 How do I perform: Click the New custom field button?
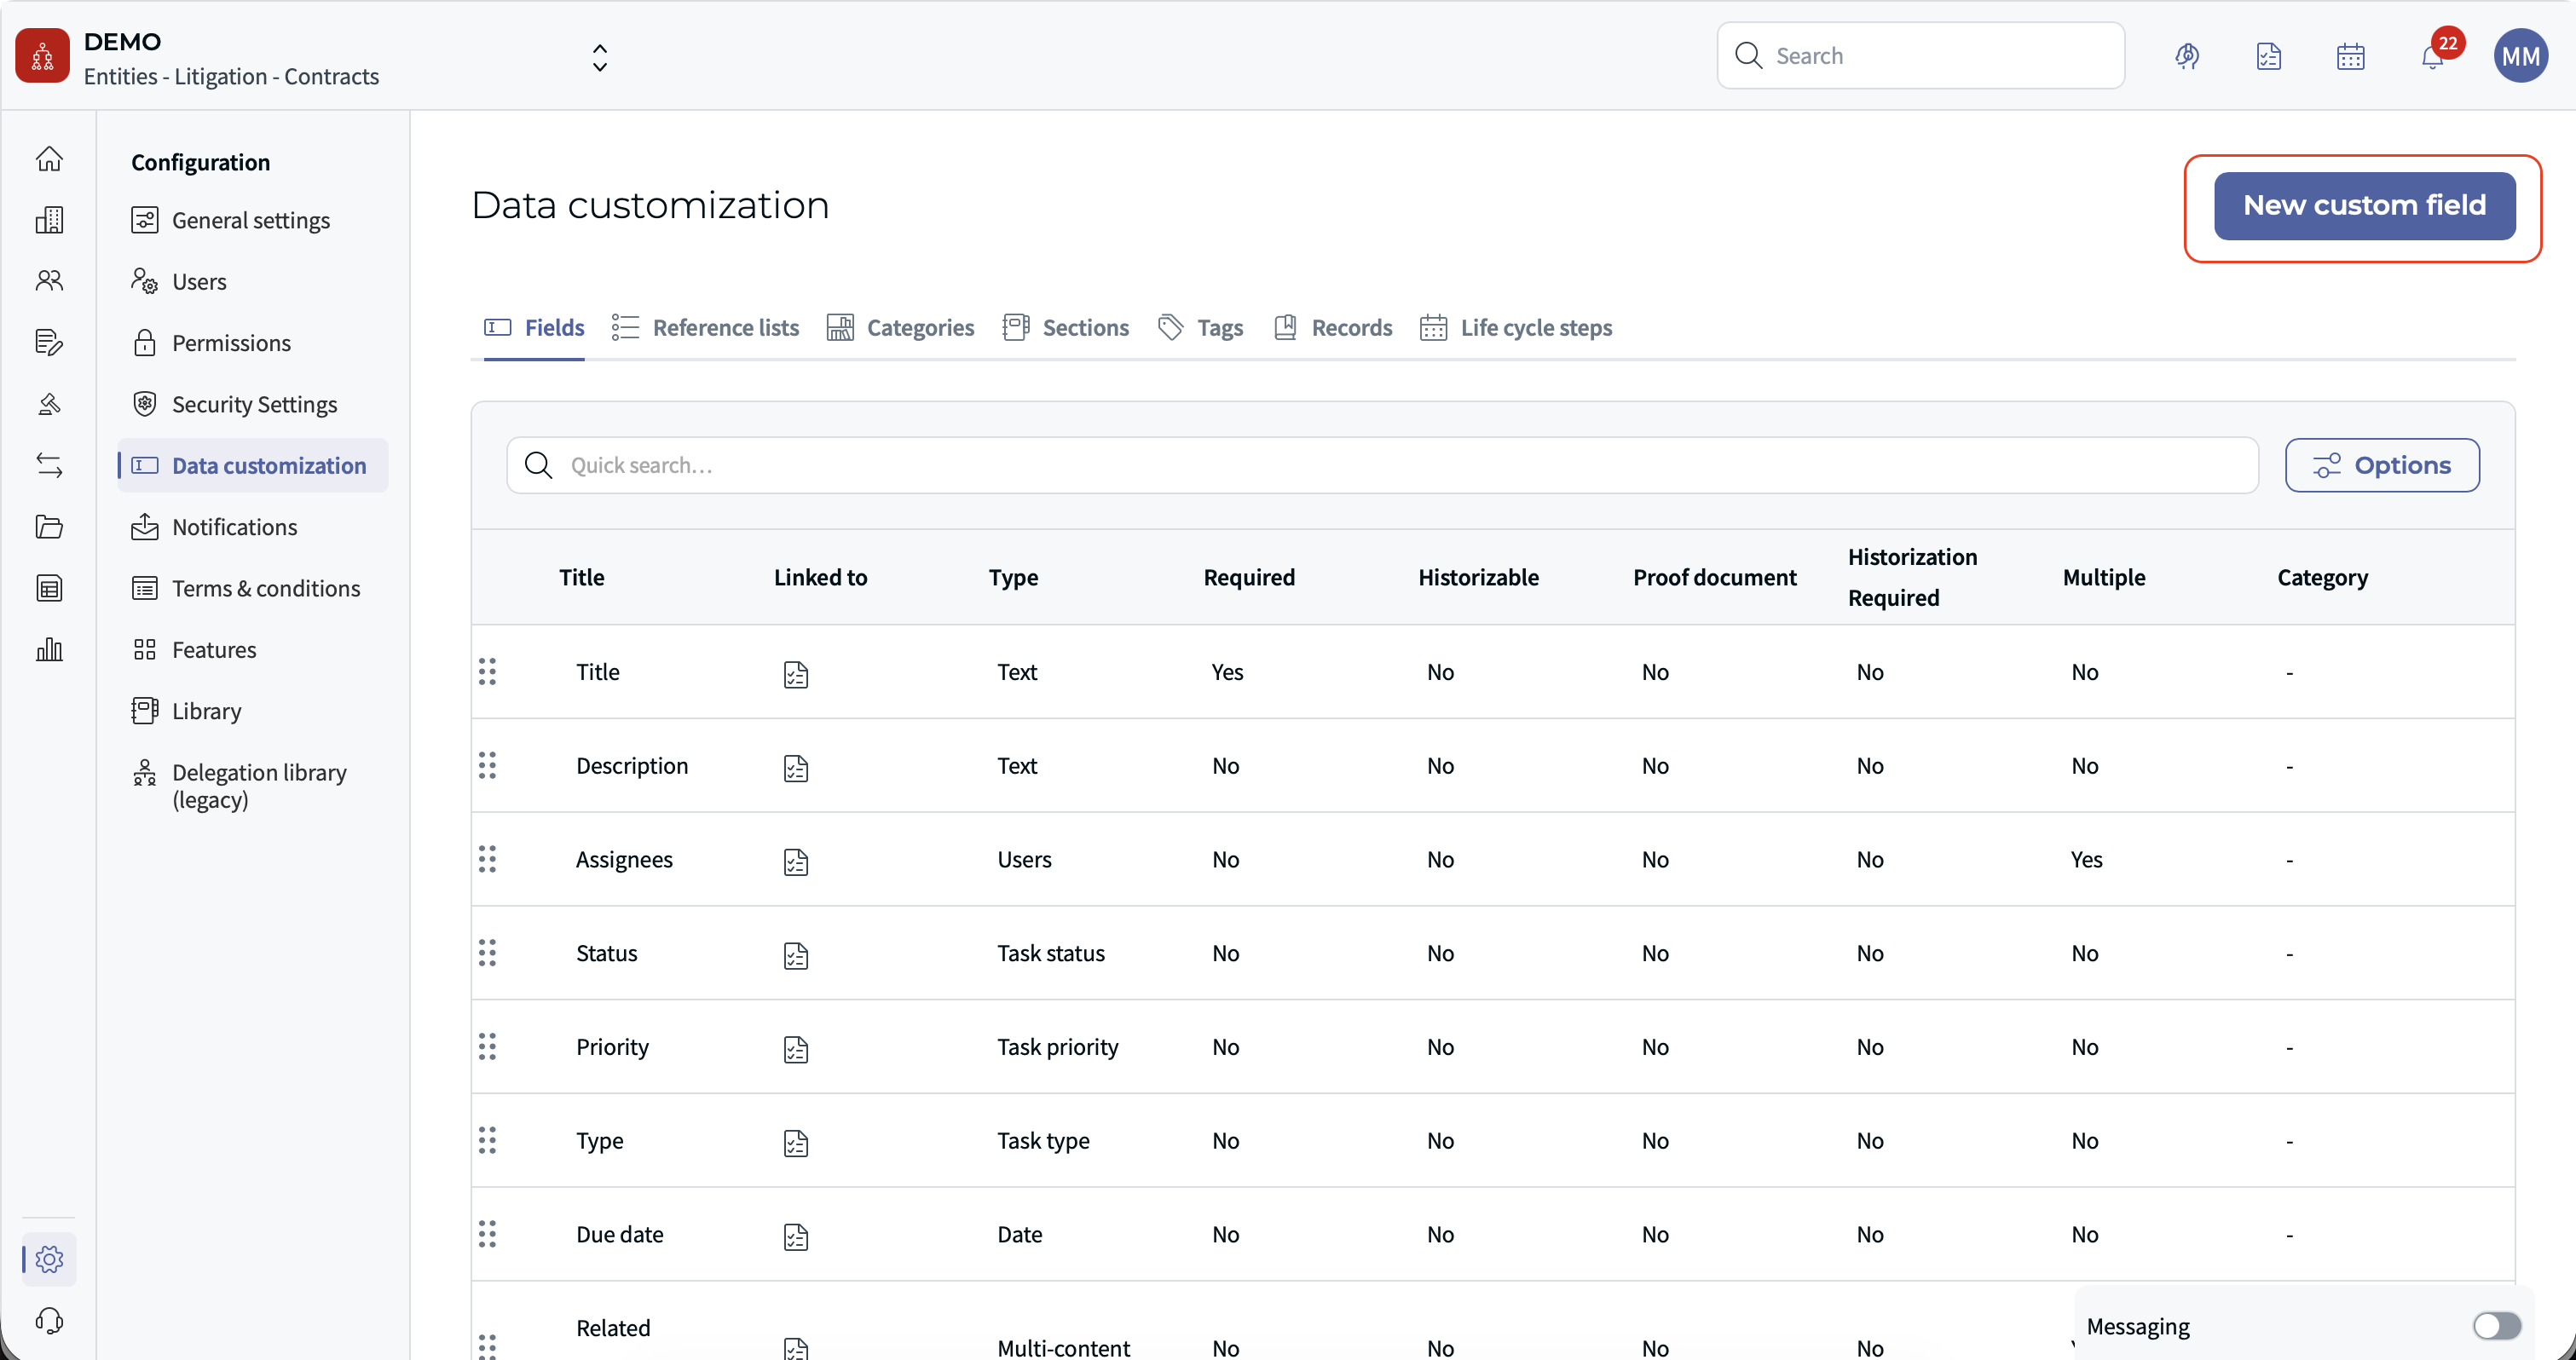point(2364,205)
